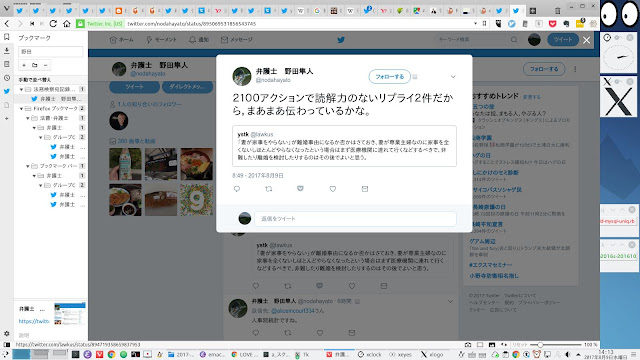Toggle image loading in the status bar
The width and height of the screenshot is (640, 360).
(x=492, y=345)
